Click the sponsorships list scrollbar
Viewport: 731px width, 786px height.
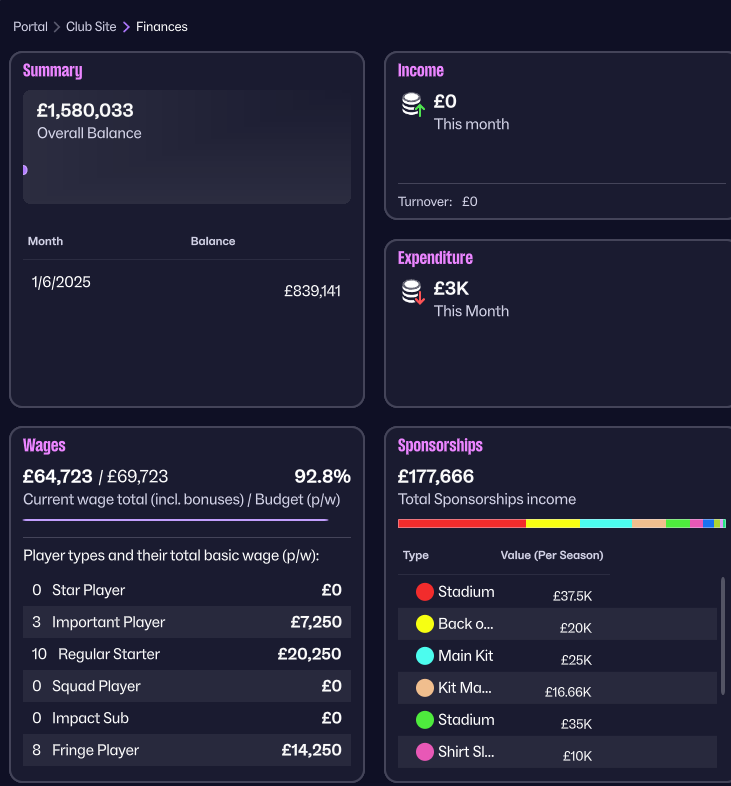[722, 636]
